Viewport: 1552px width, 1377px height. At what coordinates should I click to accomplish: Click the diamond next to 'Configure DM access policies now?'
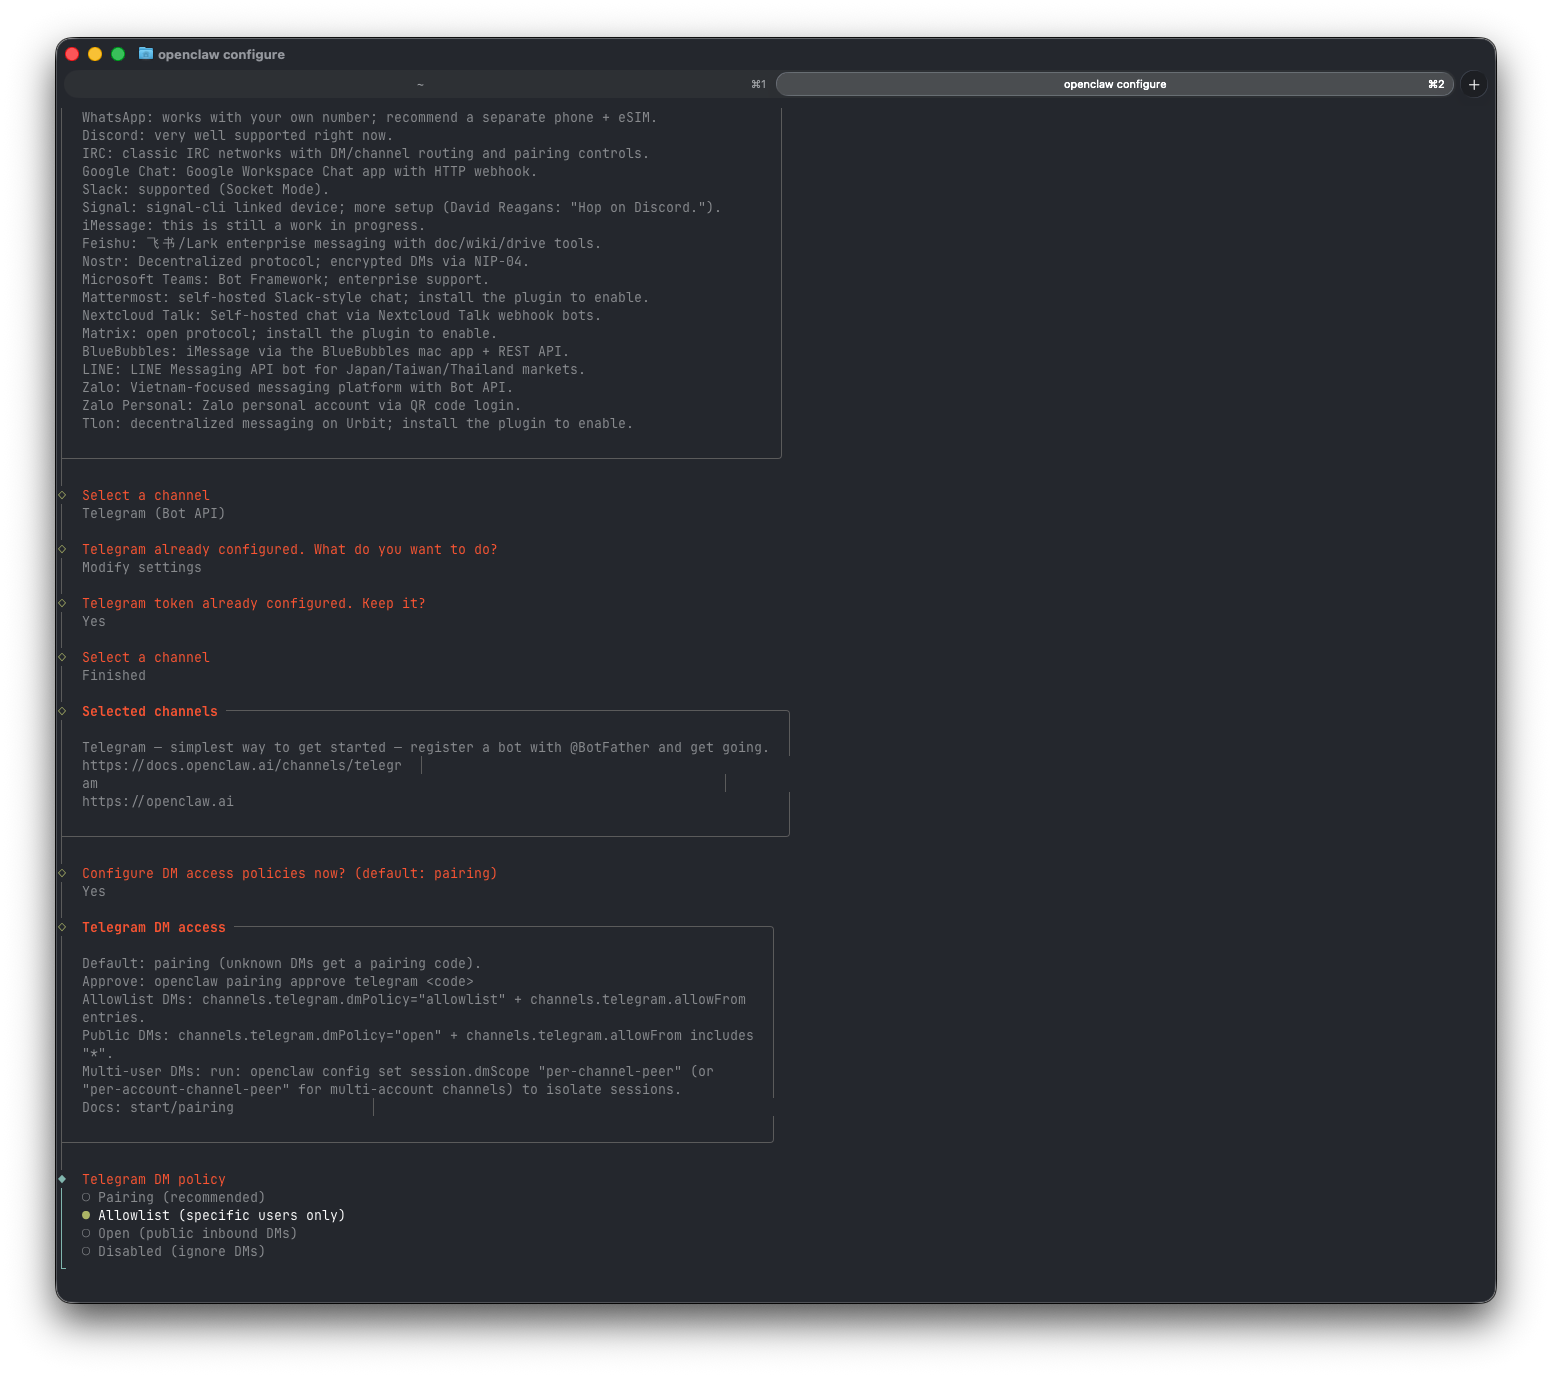click(x=63, y=873)
